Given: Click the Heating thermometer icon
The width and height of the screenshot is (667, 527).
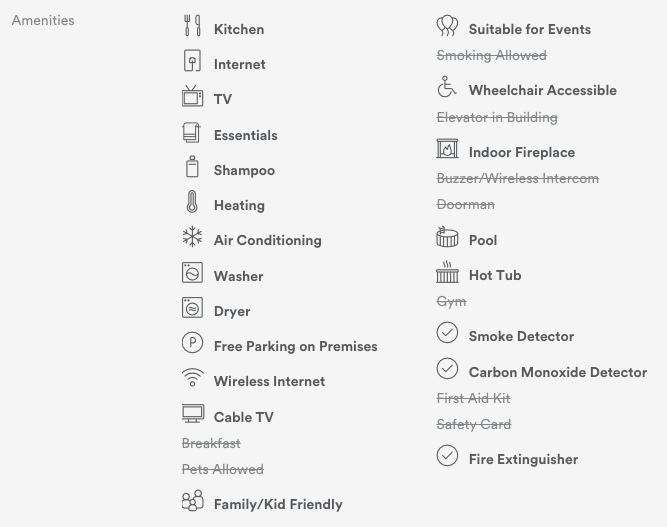Looking at the screenshot, I should (192, 203).
